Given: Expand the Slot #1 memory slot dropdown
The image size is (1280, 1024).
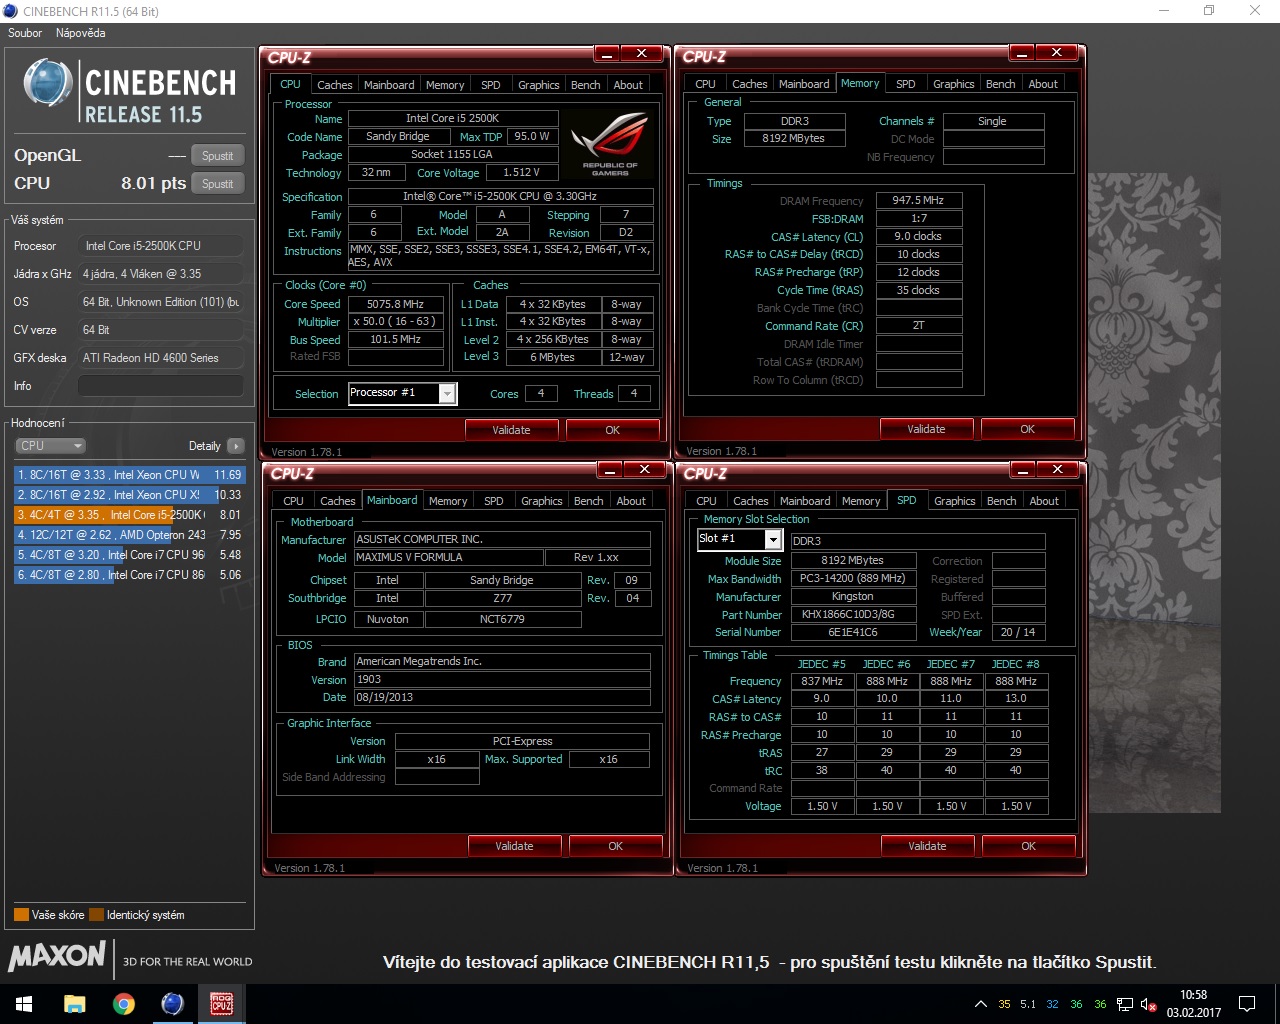Looking at the screenshot, I should [773, 540].
